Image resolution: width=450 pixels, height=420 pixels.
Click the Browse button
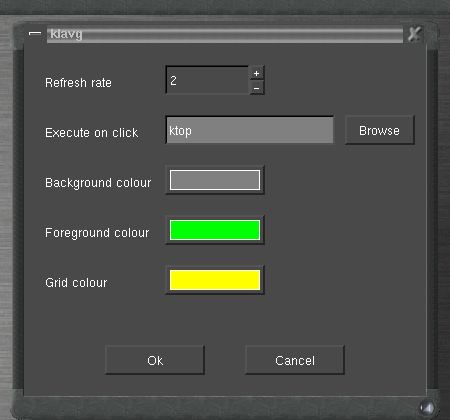click(x=380, y=130)
